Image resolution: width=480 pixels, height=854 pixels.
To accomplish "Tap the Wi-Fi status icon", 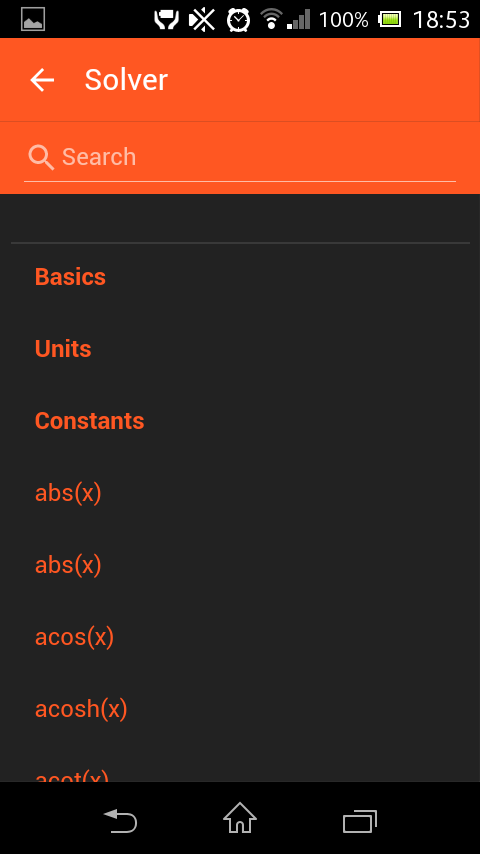I will 270,19.
